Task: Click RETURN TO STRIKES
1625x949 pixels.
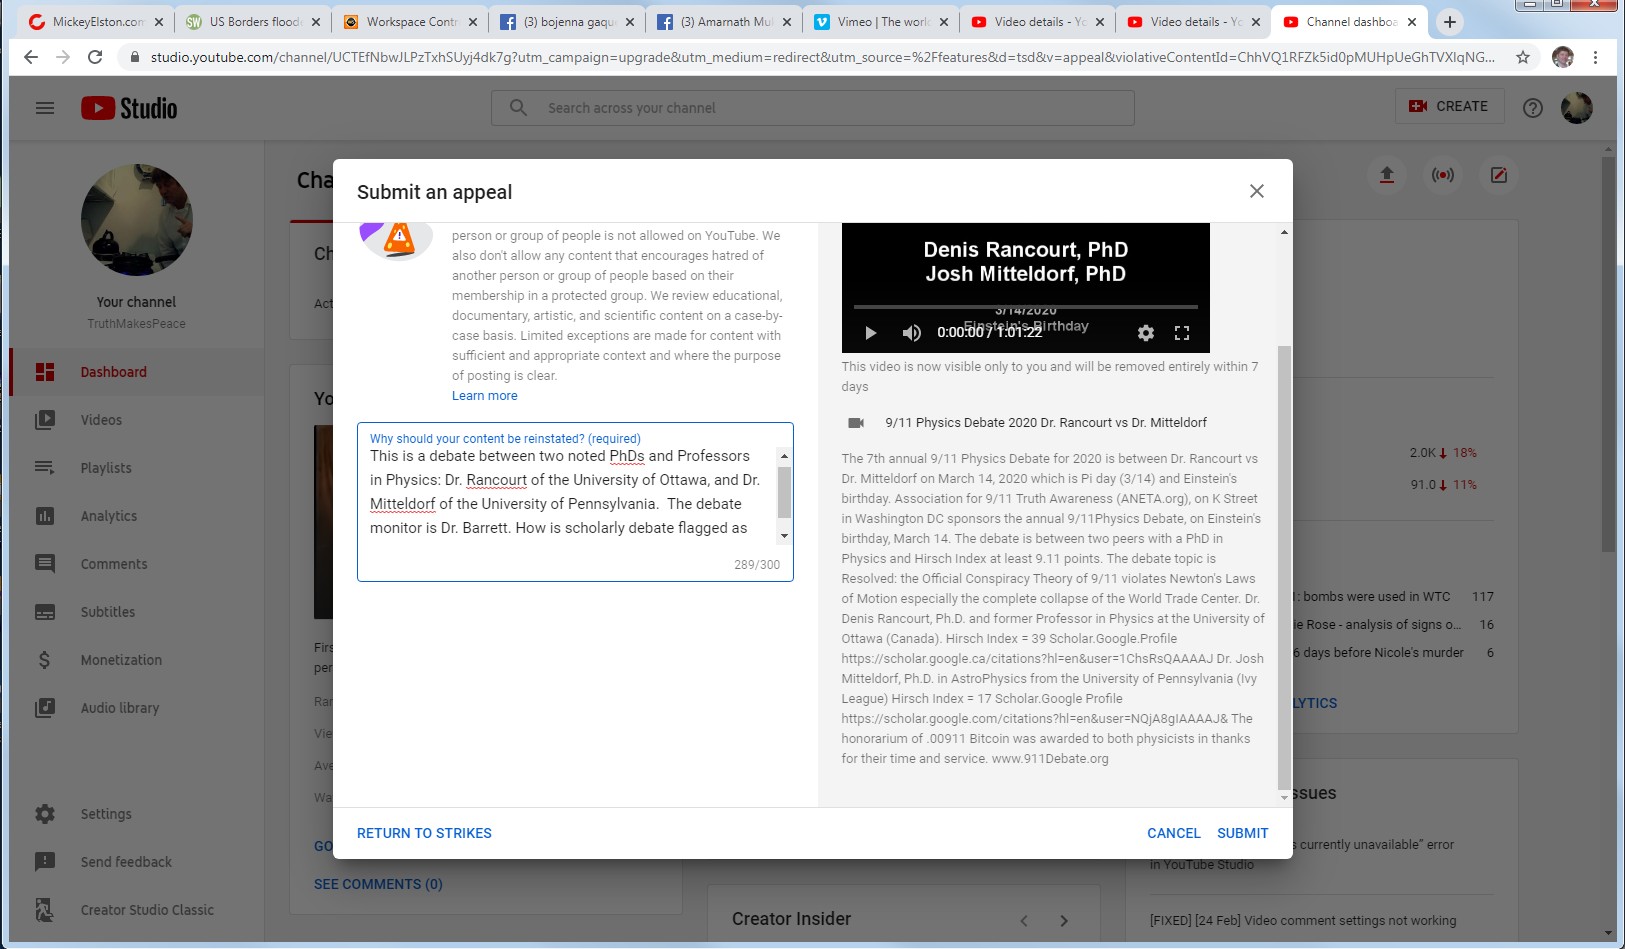Action: (x=424, y=833)
